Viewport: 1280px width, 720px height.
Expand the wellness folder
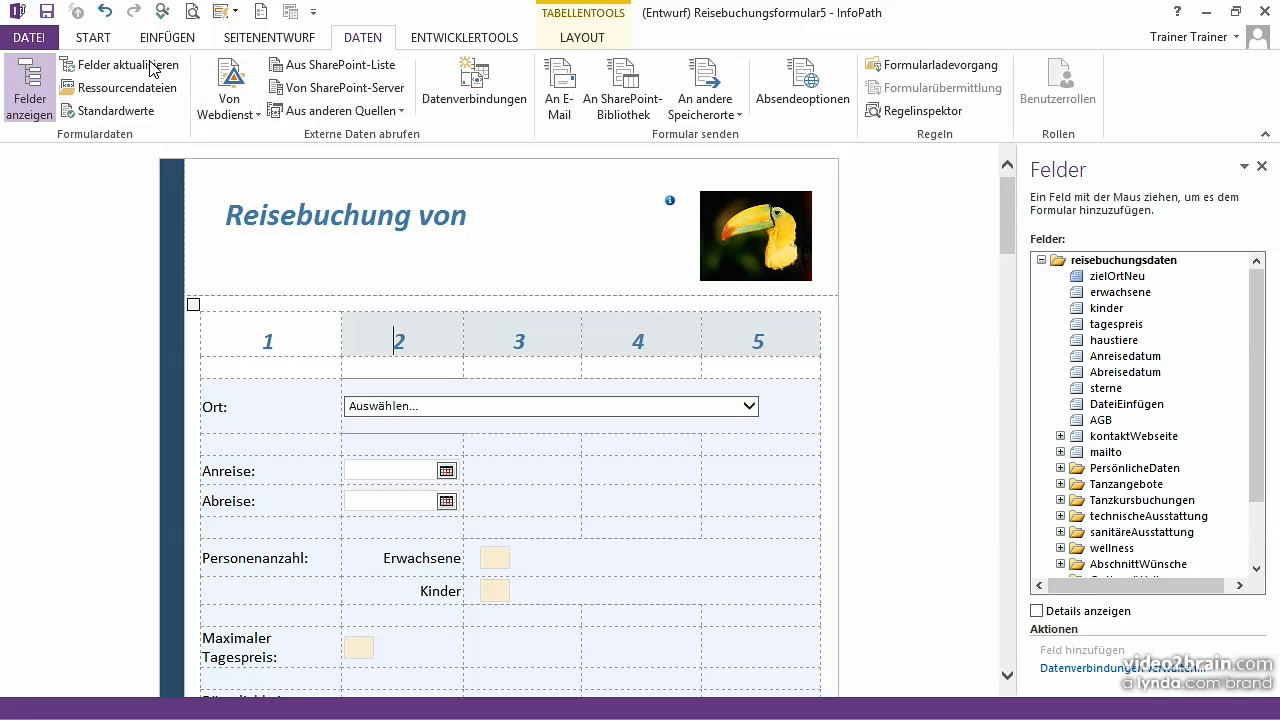(1061, 548)
